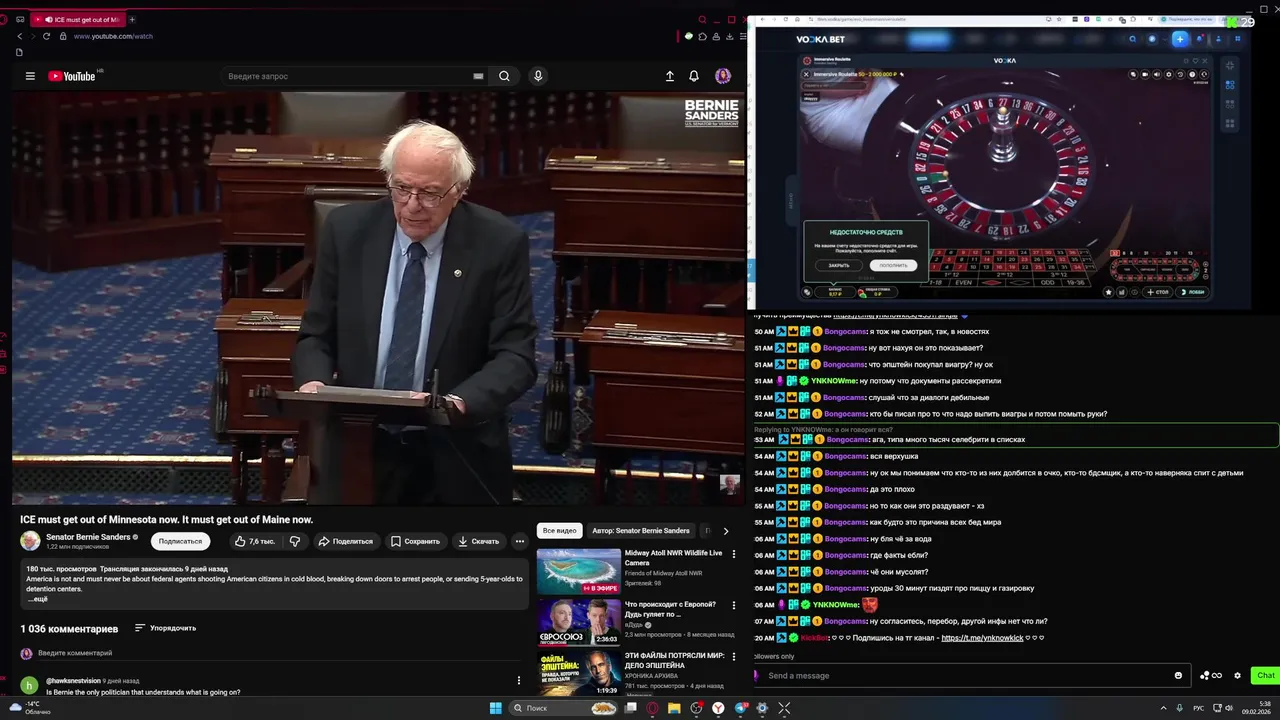
Task: Go to the YouTube home logo
Action: 71,76
